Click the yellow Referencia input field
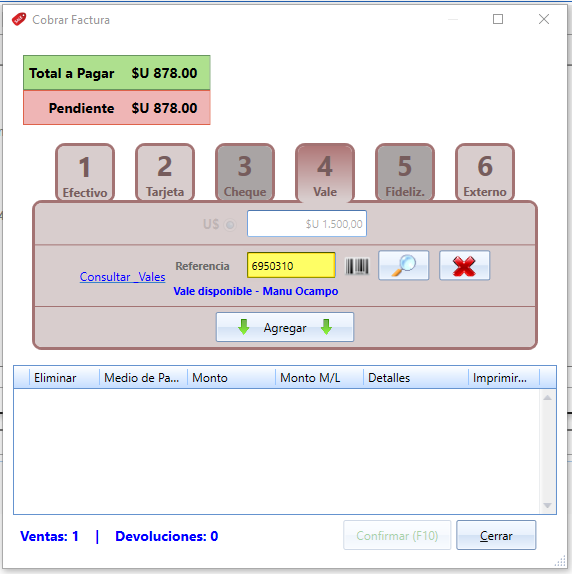 (x=291, y=265)
